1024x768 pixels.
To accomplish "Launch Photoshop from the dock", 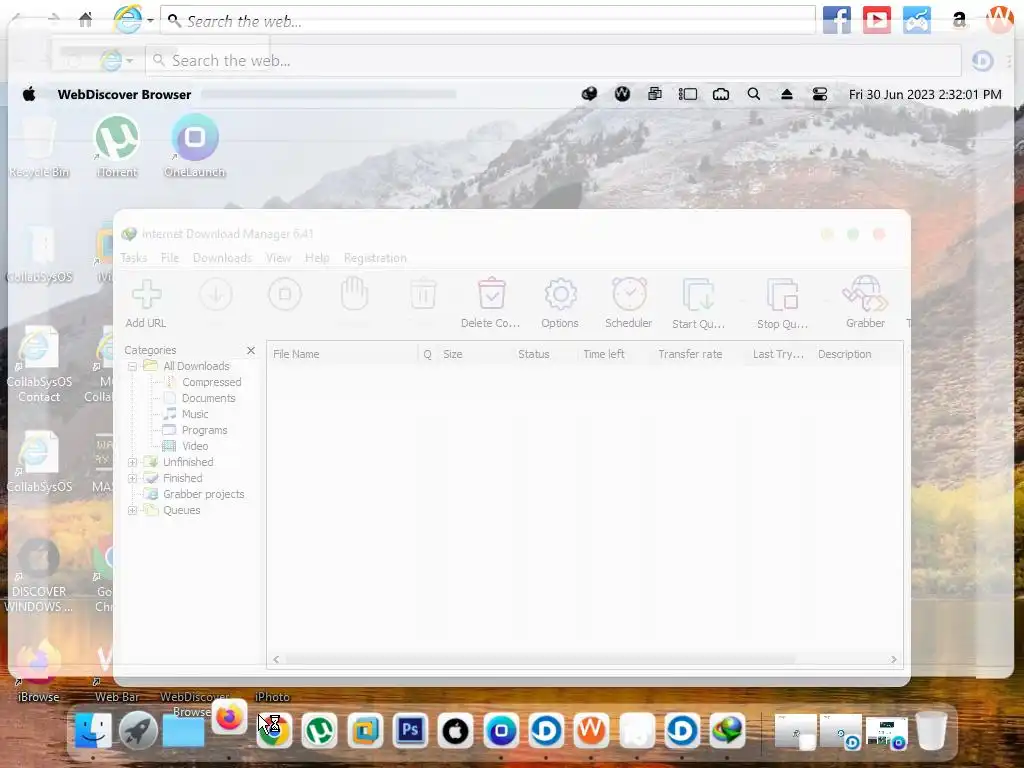I will 410,730.
